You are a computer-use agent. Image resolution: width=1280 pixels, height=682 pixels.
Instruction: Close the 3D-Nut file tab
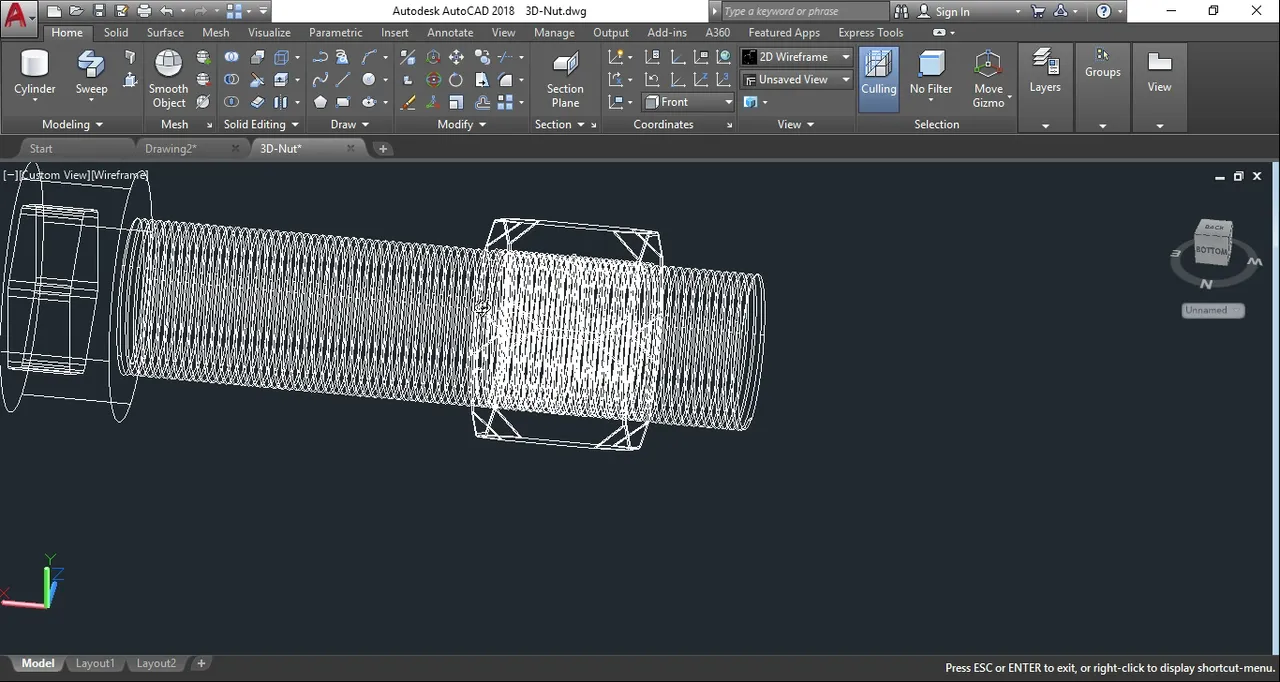pos(350,148)
